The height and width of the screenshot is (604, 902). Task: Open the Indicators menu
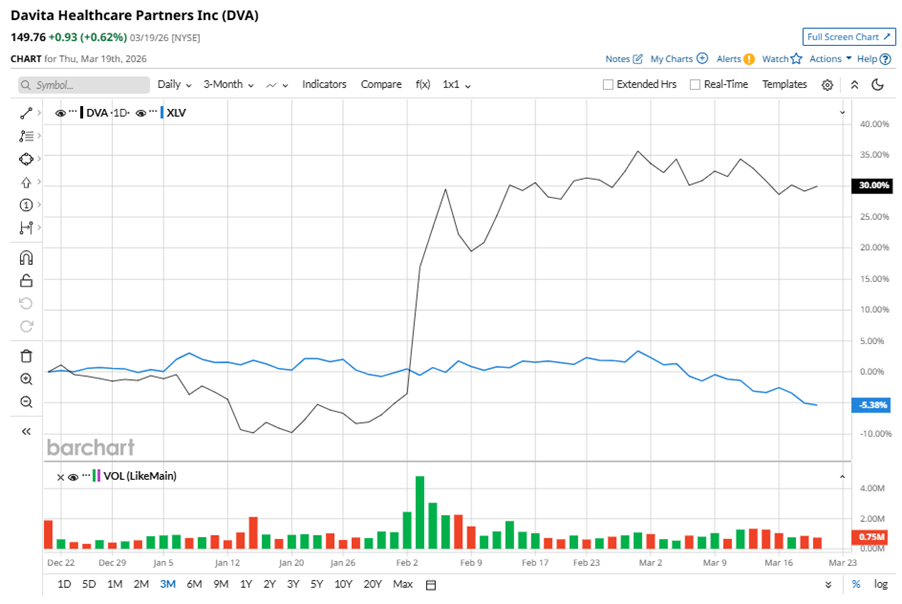click(x=324, y=85)
